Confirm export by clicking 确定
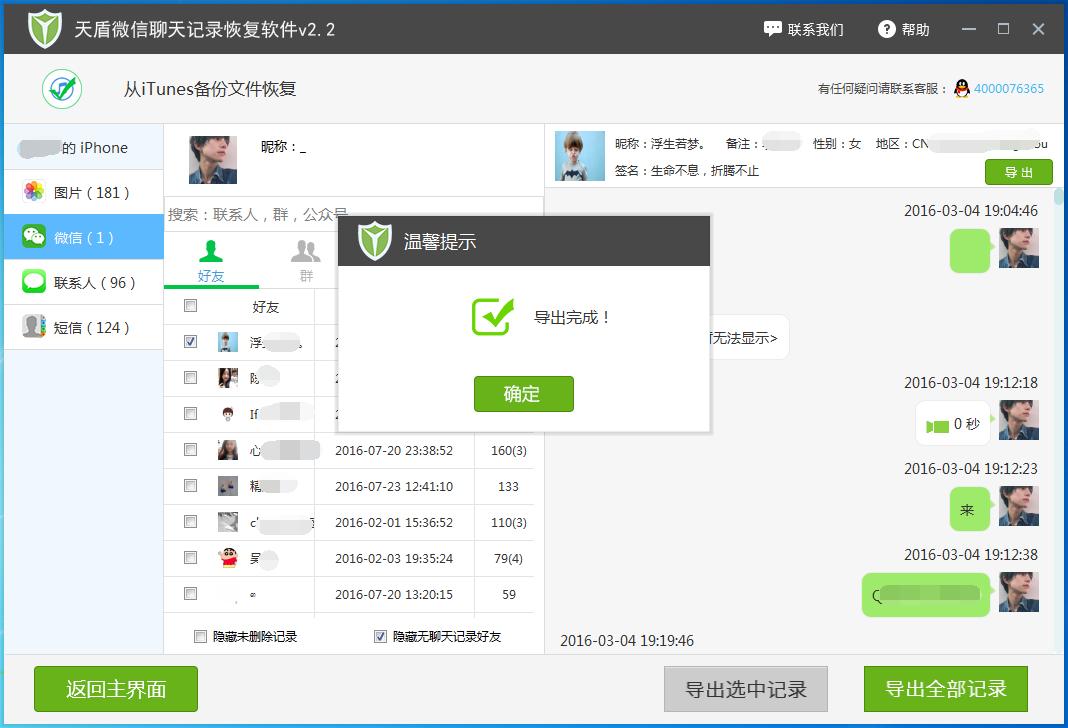1068x728 pixels. point(523,394)
